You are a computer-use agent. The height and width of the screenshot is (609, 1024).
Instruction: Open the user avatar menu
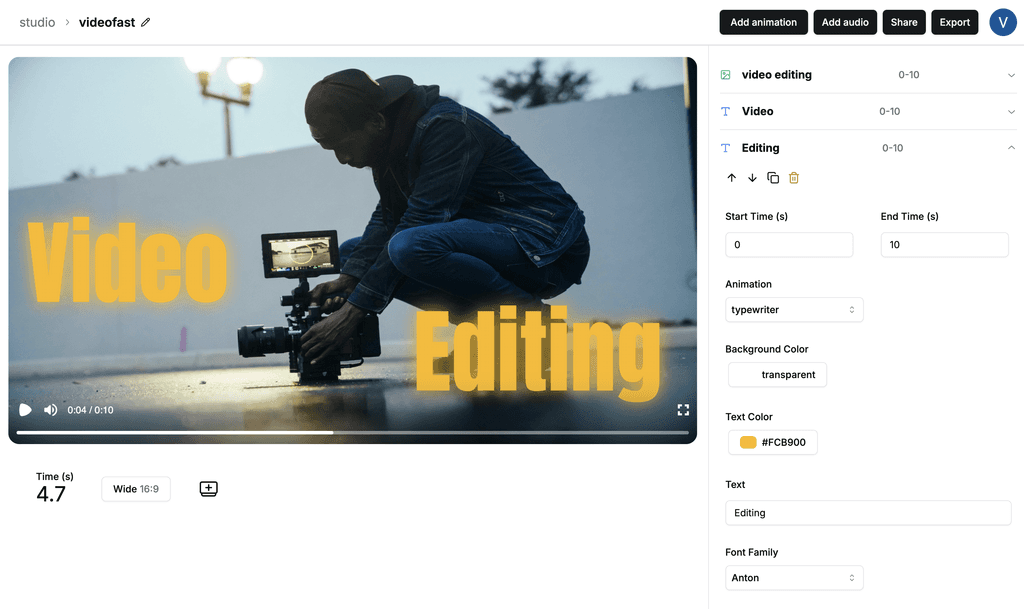coord(1003,21)
